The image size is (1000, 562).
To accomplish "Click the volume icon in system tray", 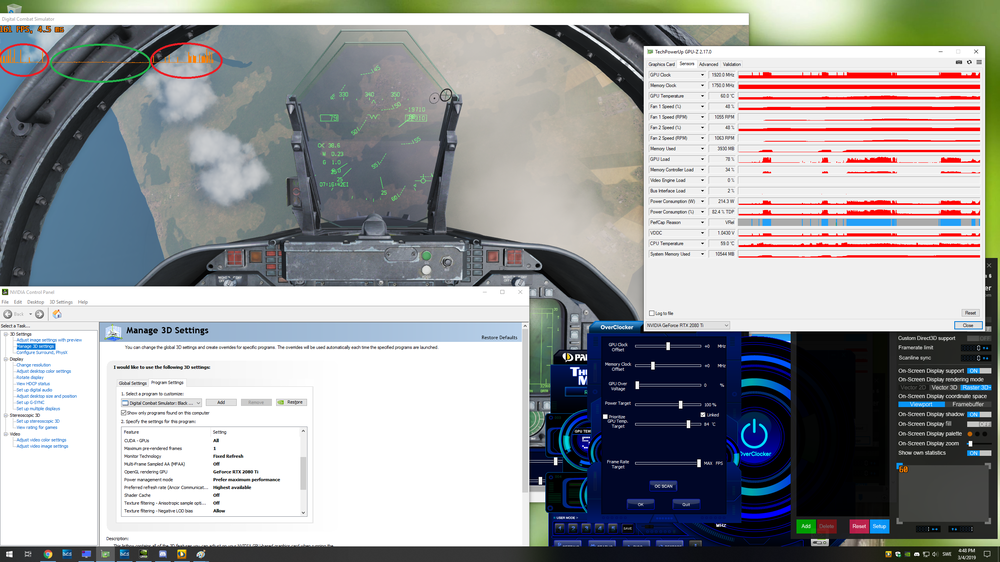I will point(935,554).
